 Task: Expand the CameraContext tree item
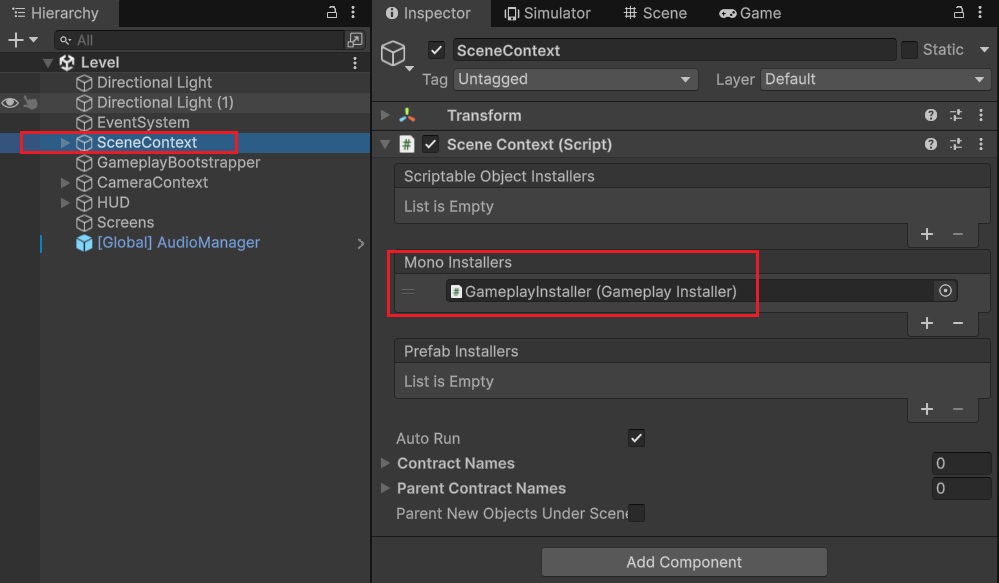click(65, 182)
